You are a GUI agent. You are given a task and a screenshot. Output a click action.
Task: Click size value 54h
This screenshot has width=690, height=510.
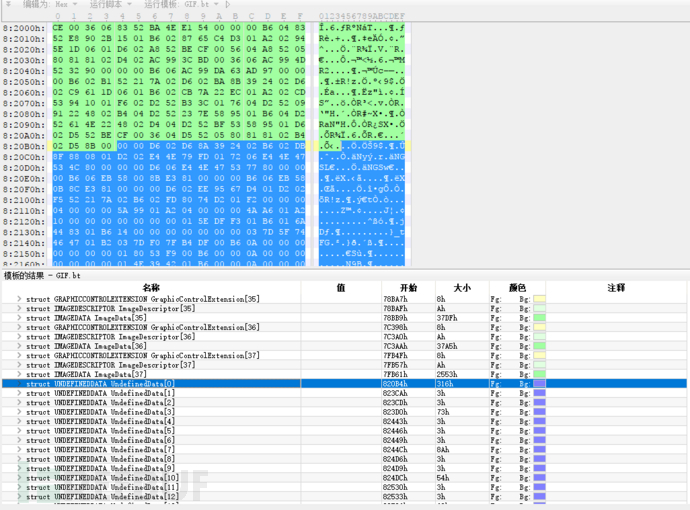pos(443,478)
